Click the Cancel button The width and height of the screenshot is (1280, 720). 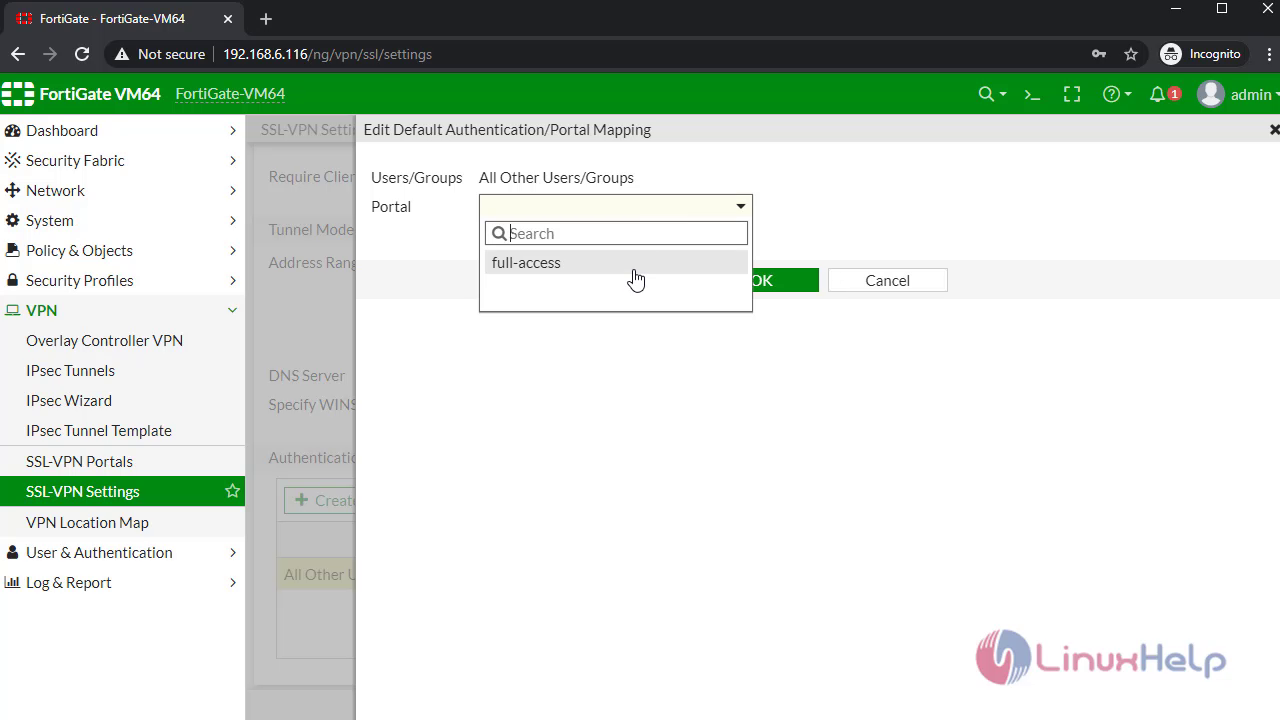pos(887,280)
